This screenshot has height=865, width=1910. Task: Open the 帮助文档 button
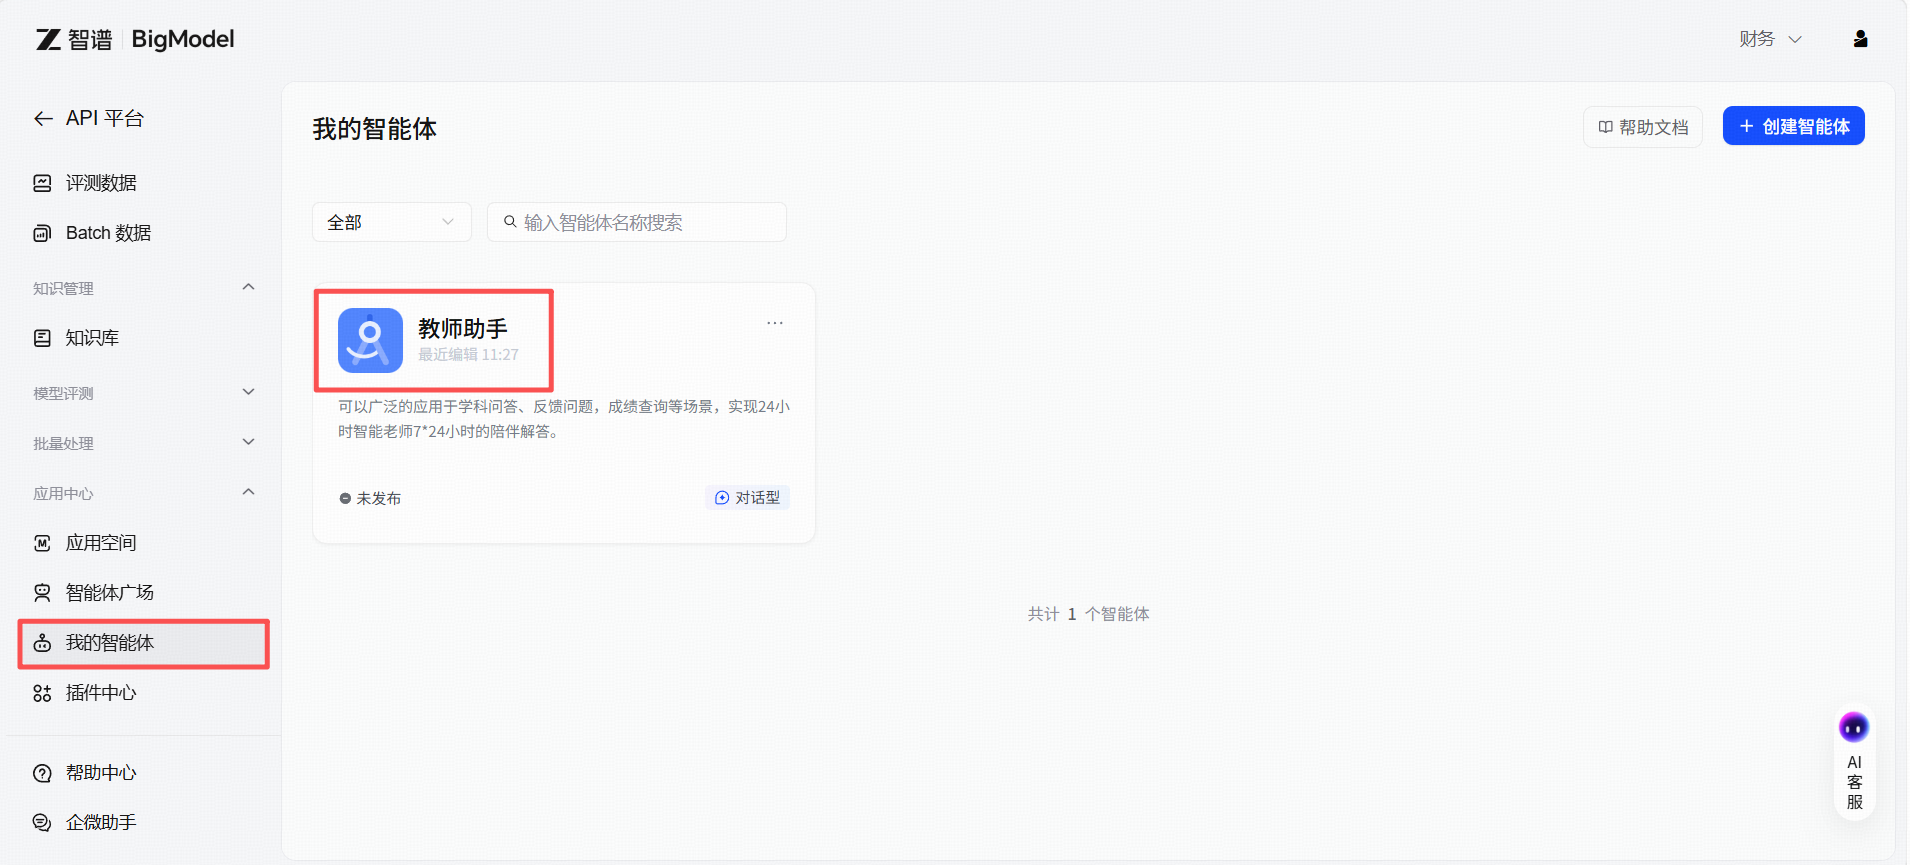[1642, 127]
